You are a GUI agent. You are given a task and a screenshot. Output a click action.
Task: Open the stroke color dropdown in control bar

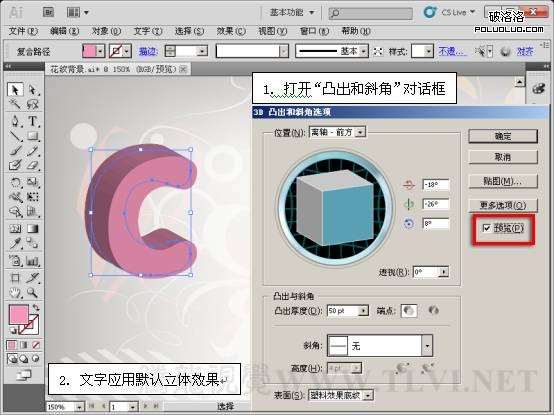(x=127, y=52)
